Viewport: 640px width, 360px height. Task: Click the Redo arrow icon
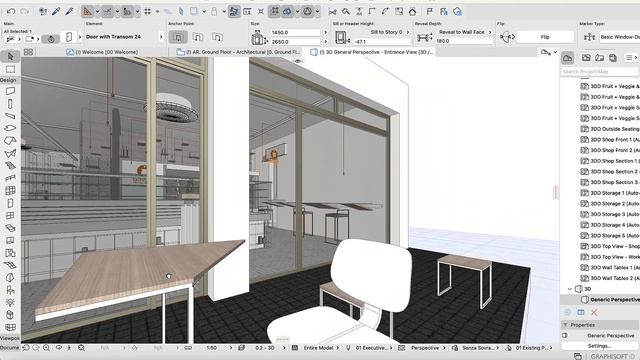pyautogui.click(x=24, y=11)
